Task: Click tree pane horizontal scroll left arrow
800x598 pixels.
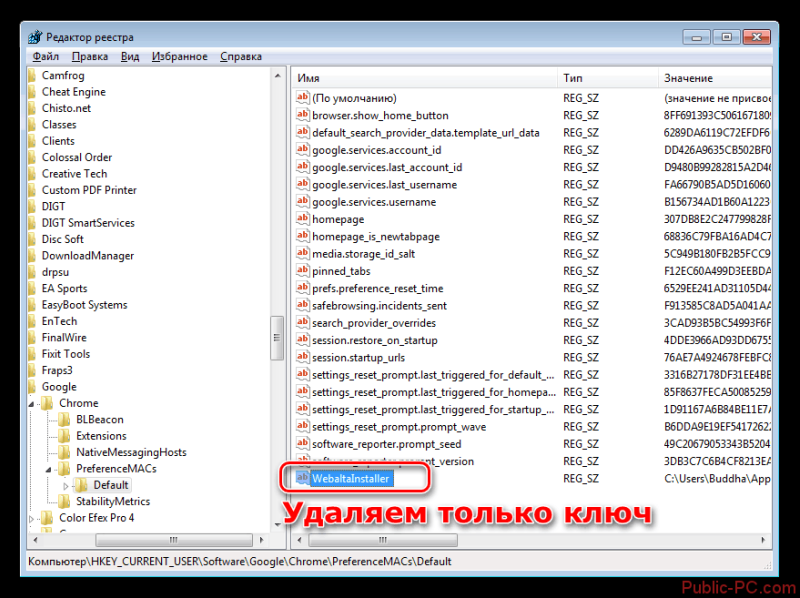Action: coord(35,539)
